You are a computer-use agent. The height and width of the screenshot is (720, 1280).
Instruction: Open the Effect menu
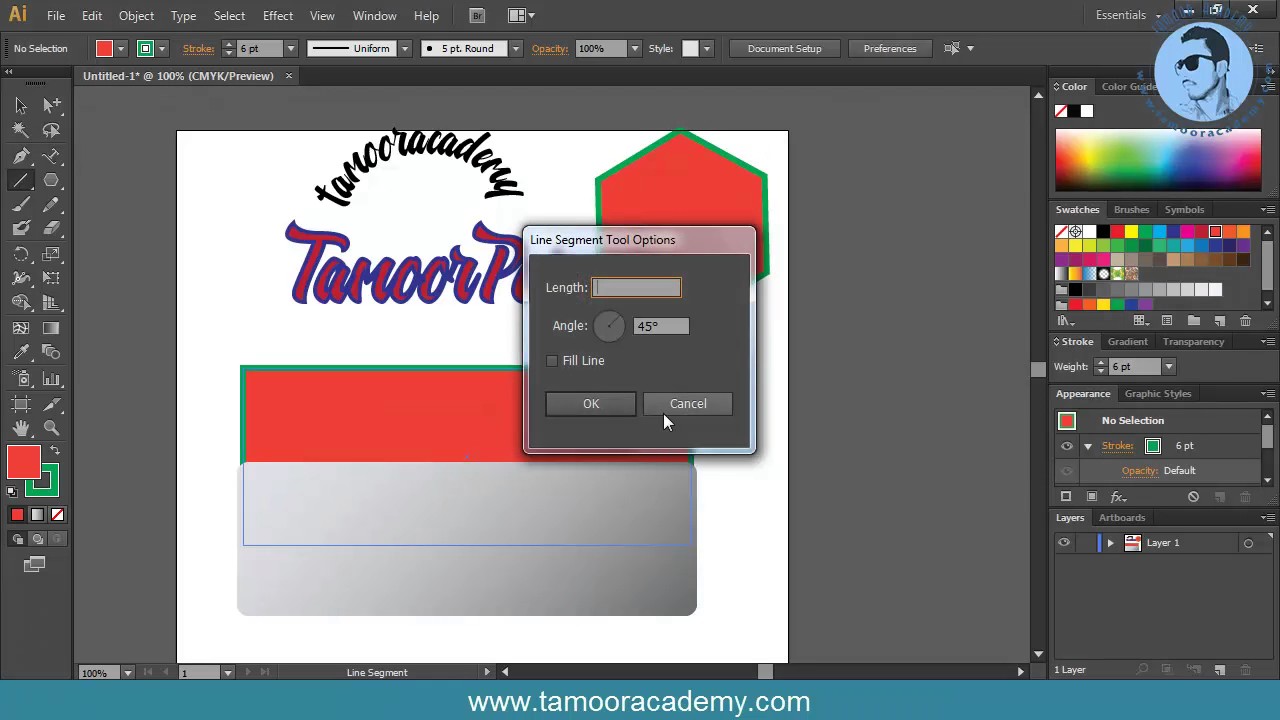pos(278,16)
